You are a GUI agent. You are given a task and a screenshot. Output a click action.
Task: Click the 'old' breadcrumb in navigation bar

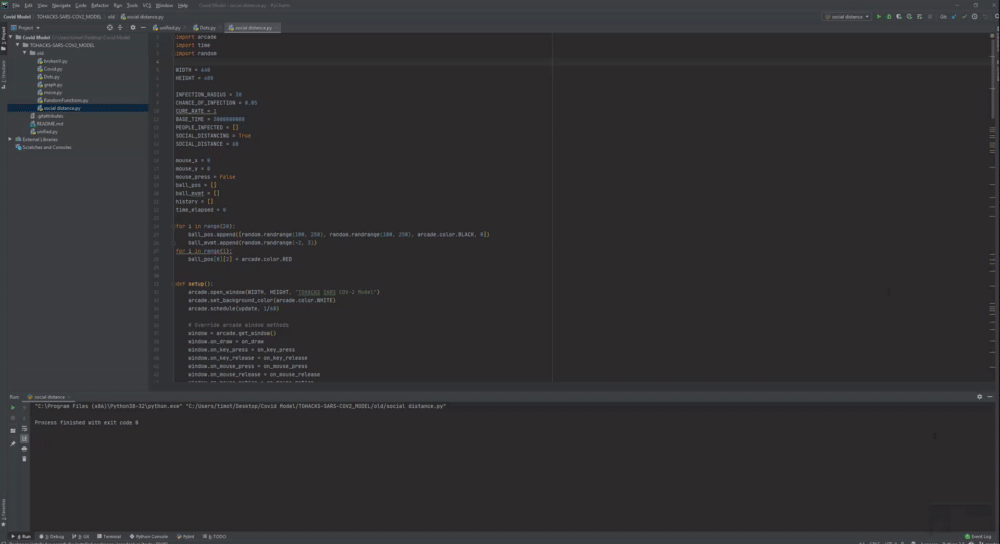coord(111,17)
